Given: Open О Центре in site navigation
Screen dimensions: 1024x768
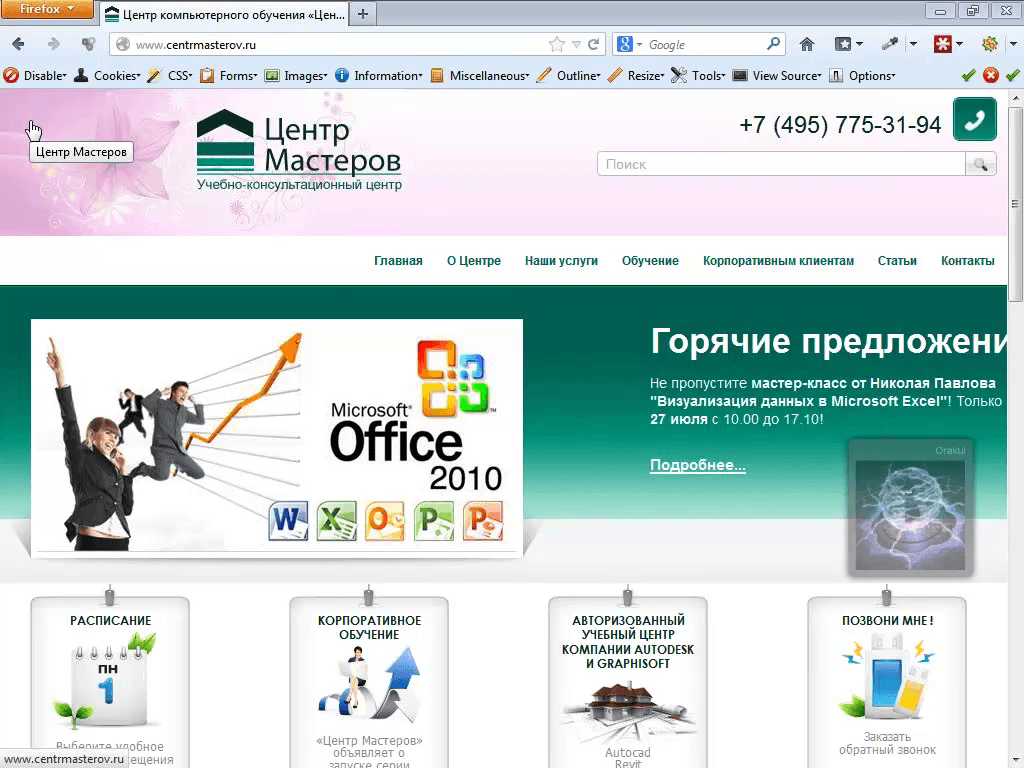Looking at the screenshot, I should (x=474, y=261).
